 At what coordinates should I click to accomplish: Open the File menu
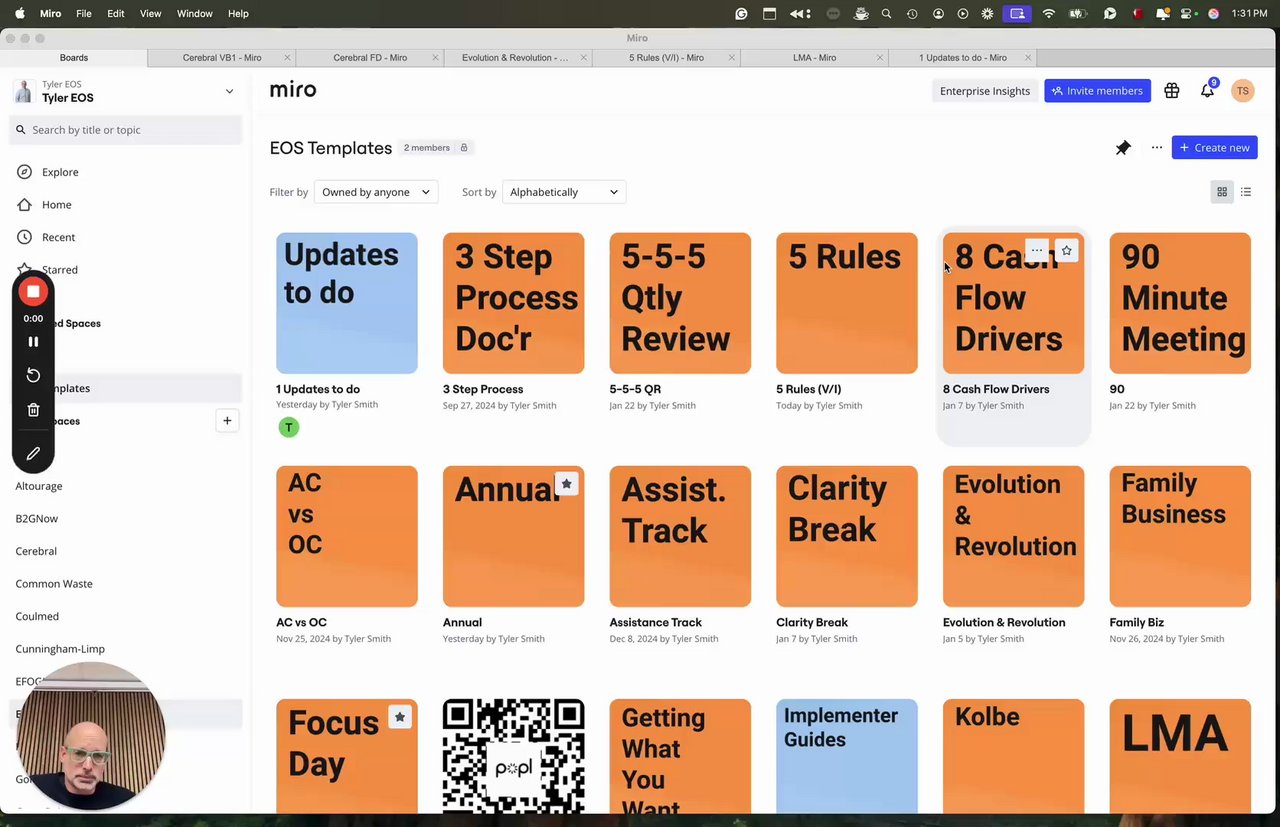point(84,14)
